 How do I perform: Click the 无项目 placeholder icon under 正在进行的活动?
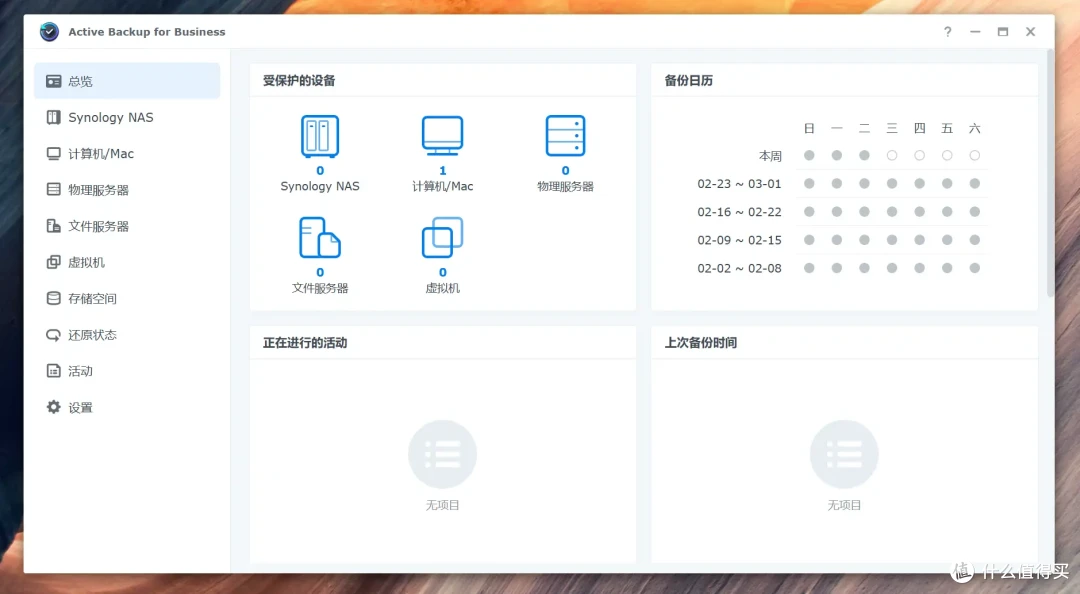[x=442, y=454]
